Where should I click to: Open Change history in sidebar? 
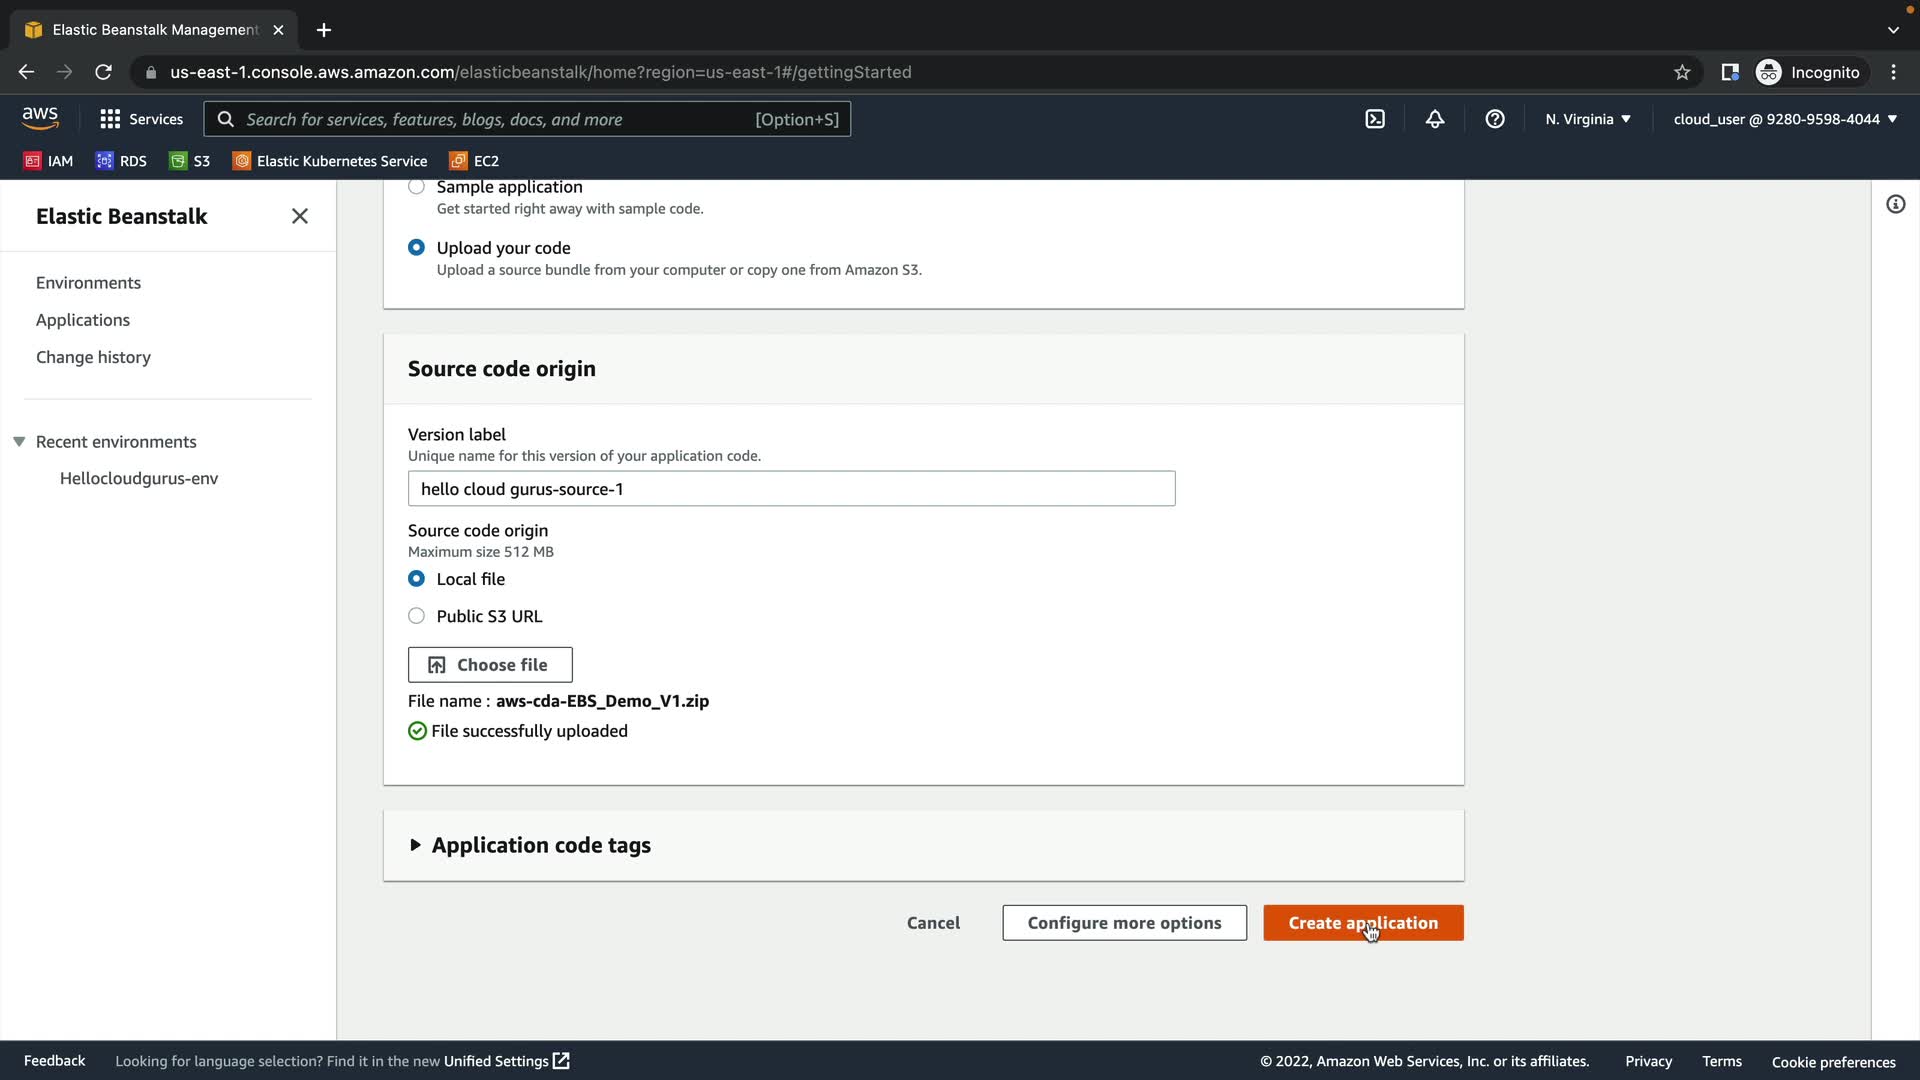93,357
